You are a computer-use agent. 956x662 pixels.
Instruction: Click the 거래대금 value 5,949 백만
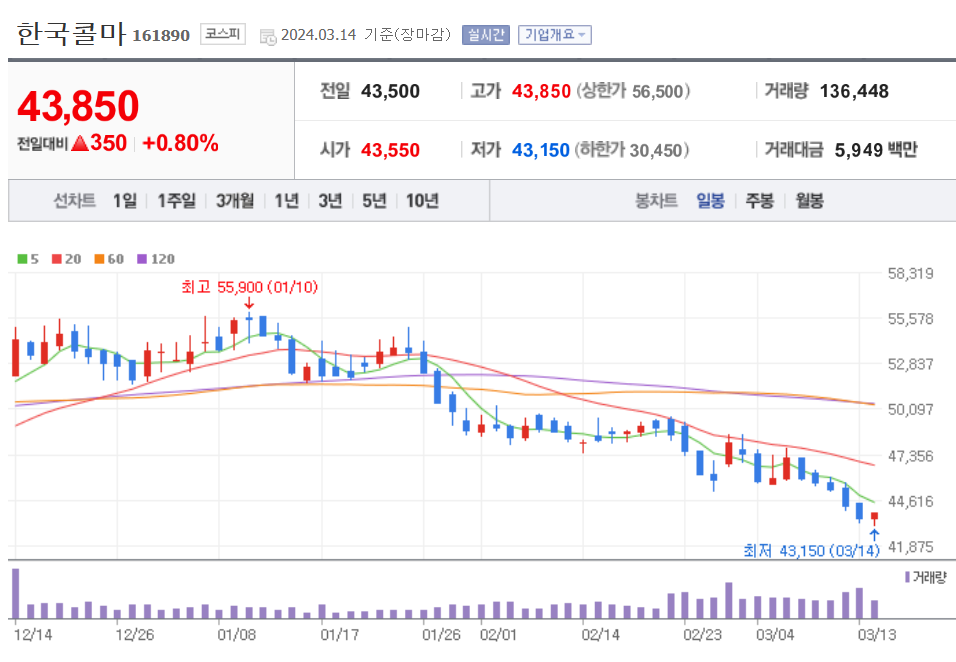pos(876,150)
